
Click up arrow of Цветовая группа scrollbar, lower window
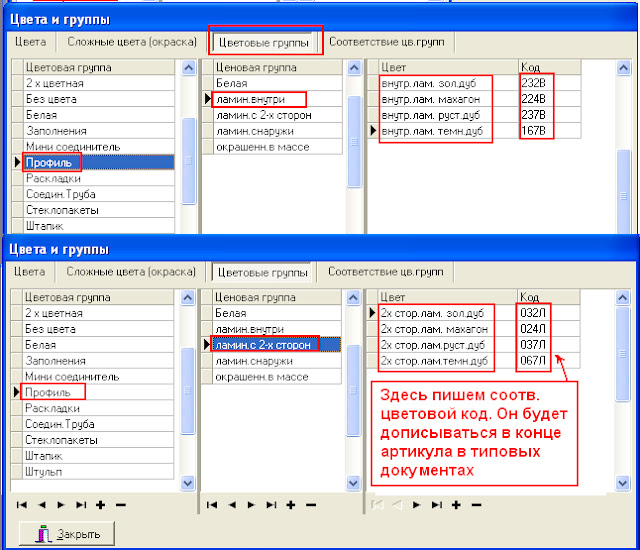point(187,297)
